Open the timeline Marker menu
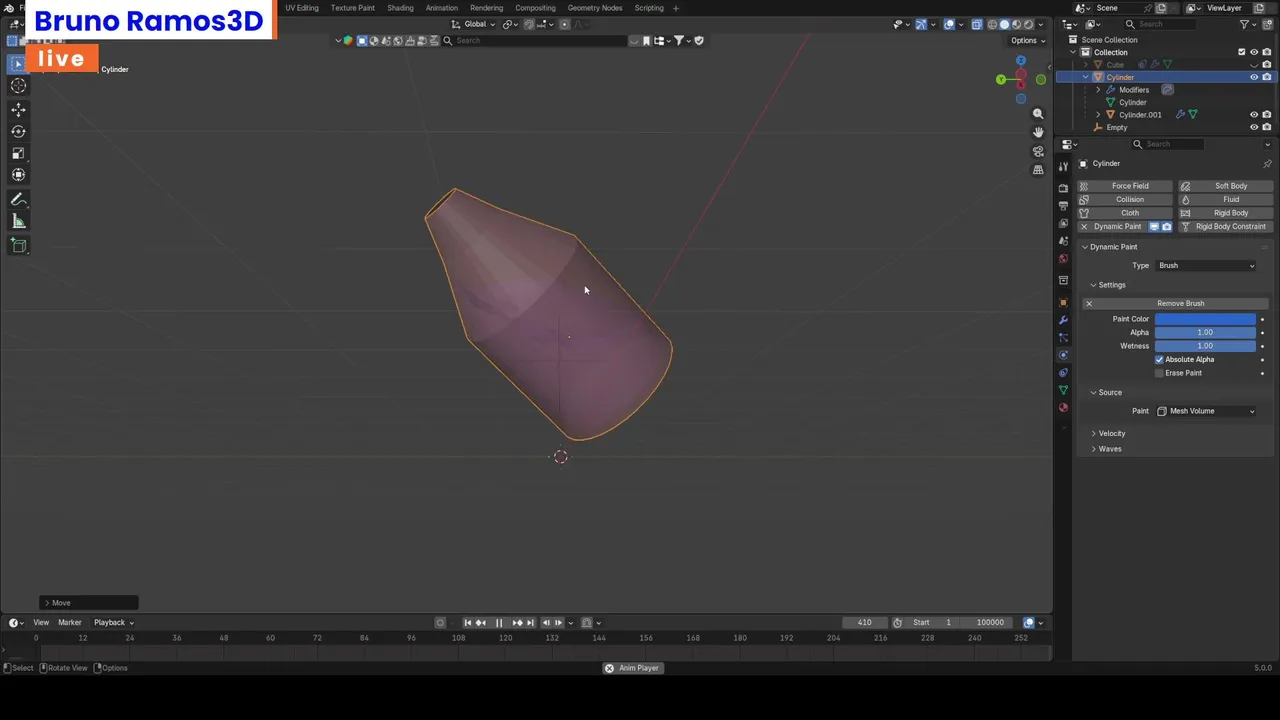The image size is (1280, 720). (x=70, y=623)
